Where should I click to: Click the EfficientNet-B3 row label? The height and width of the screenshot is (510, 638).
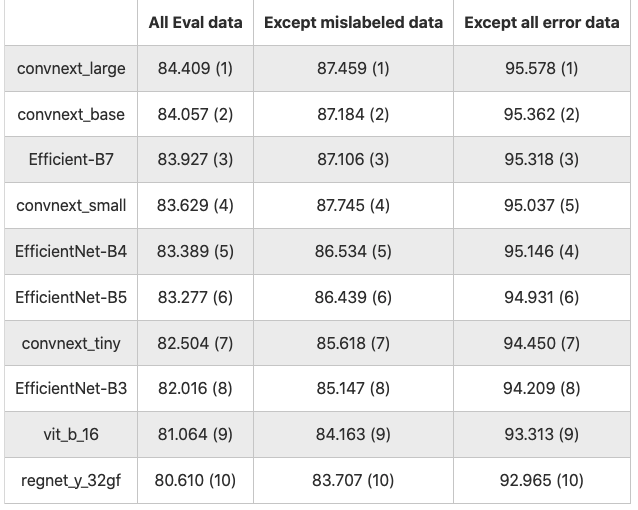click(71, 389)
